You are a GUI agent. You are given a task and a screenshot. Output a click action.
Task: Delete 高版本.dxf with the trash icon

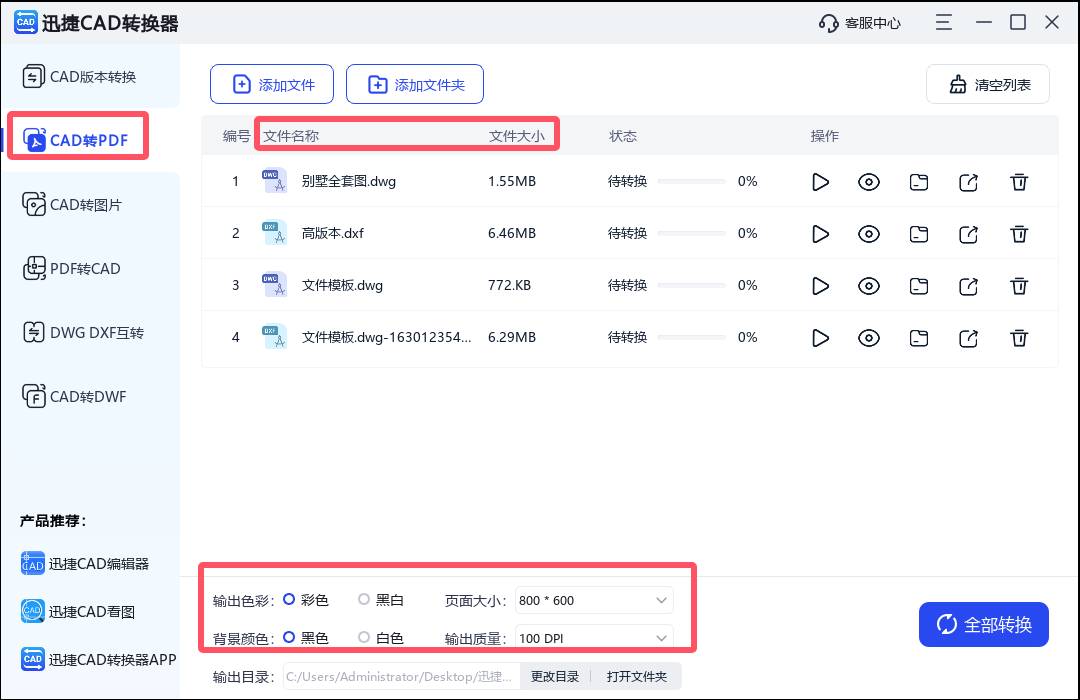[1019, 234]
